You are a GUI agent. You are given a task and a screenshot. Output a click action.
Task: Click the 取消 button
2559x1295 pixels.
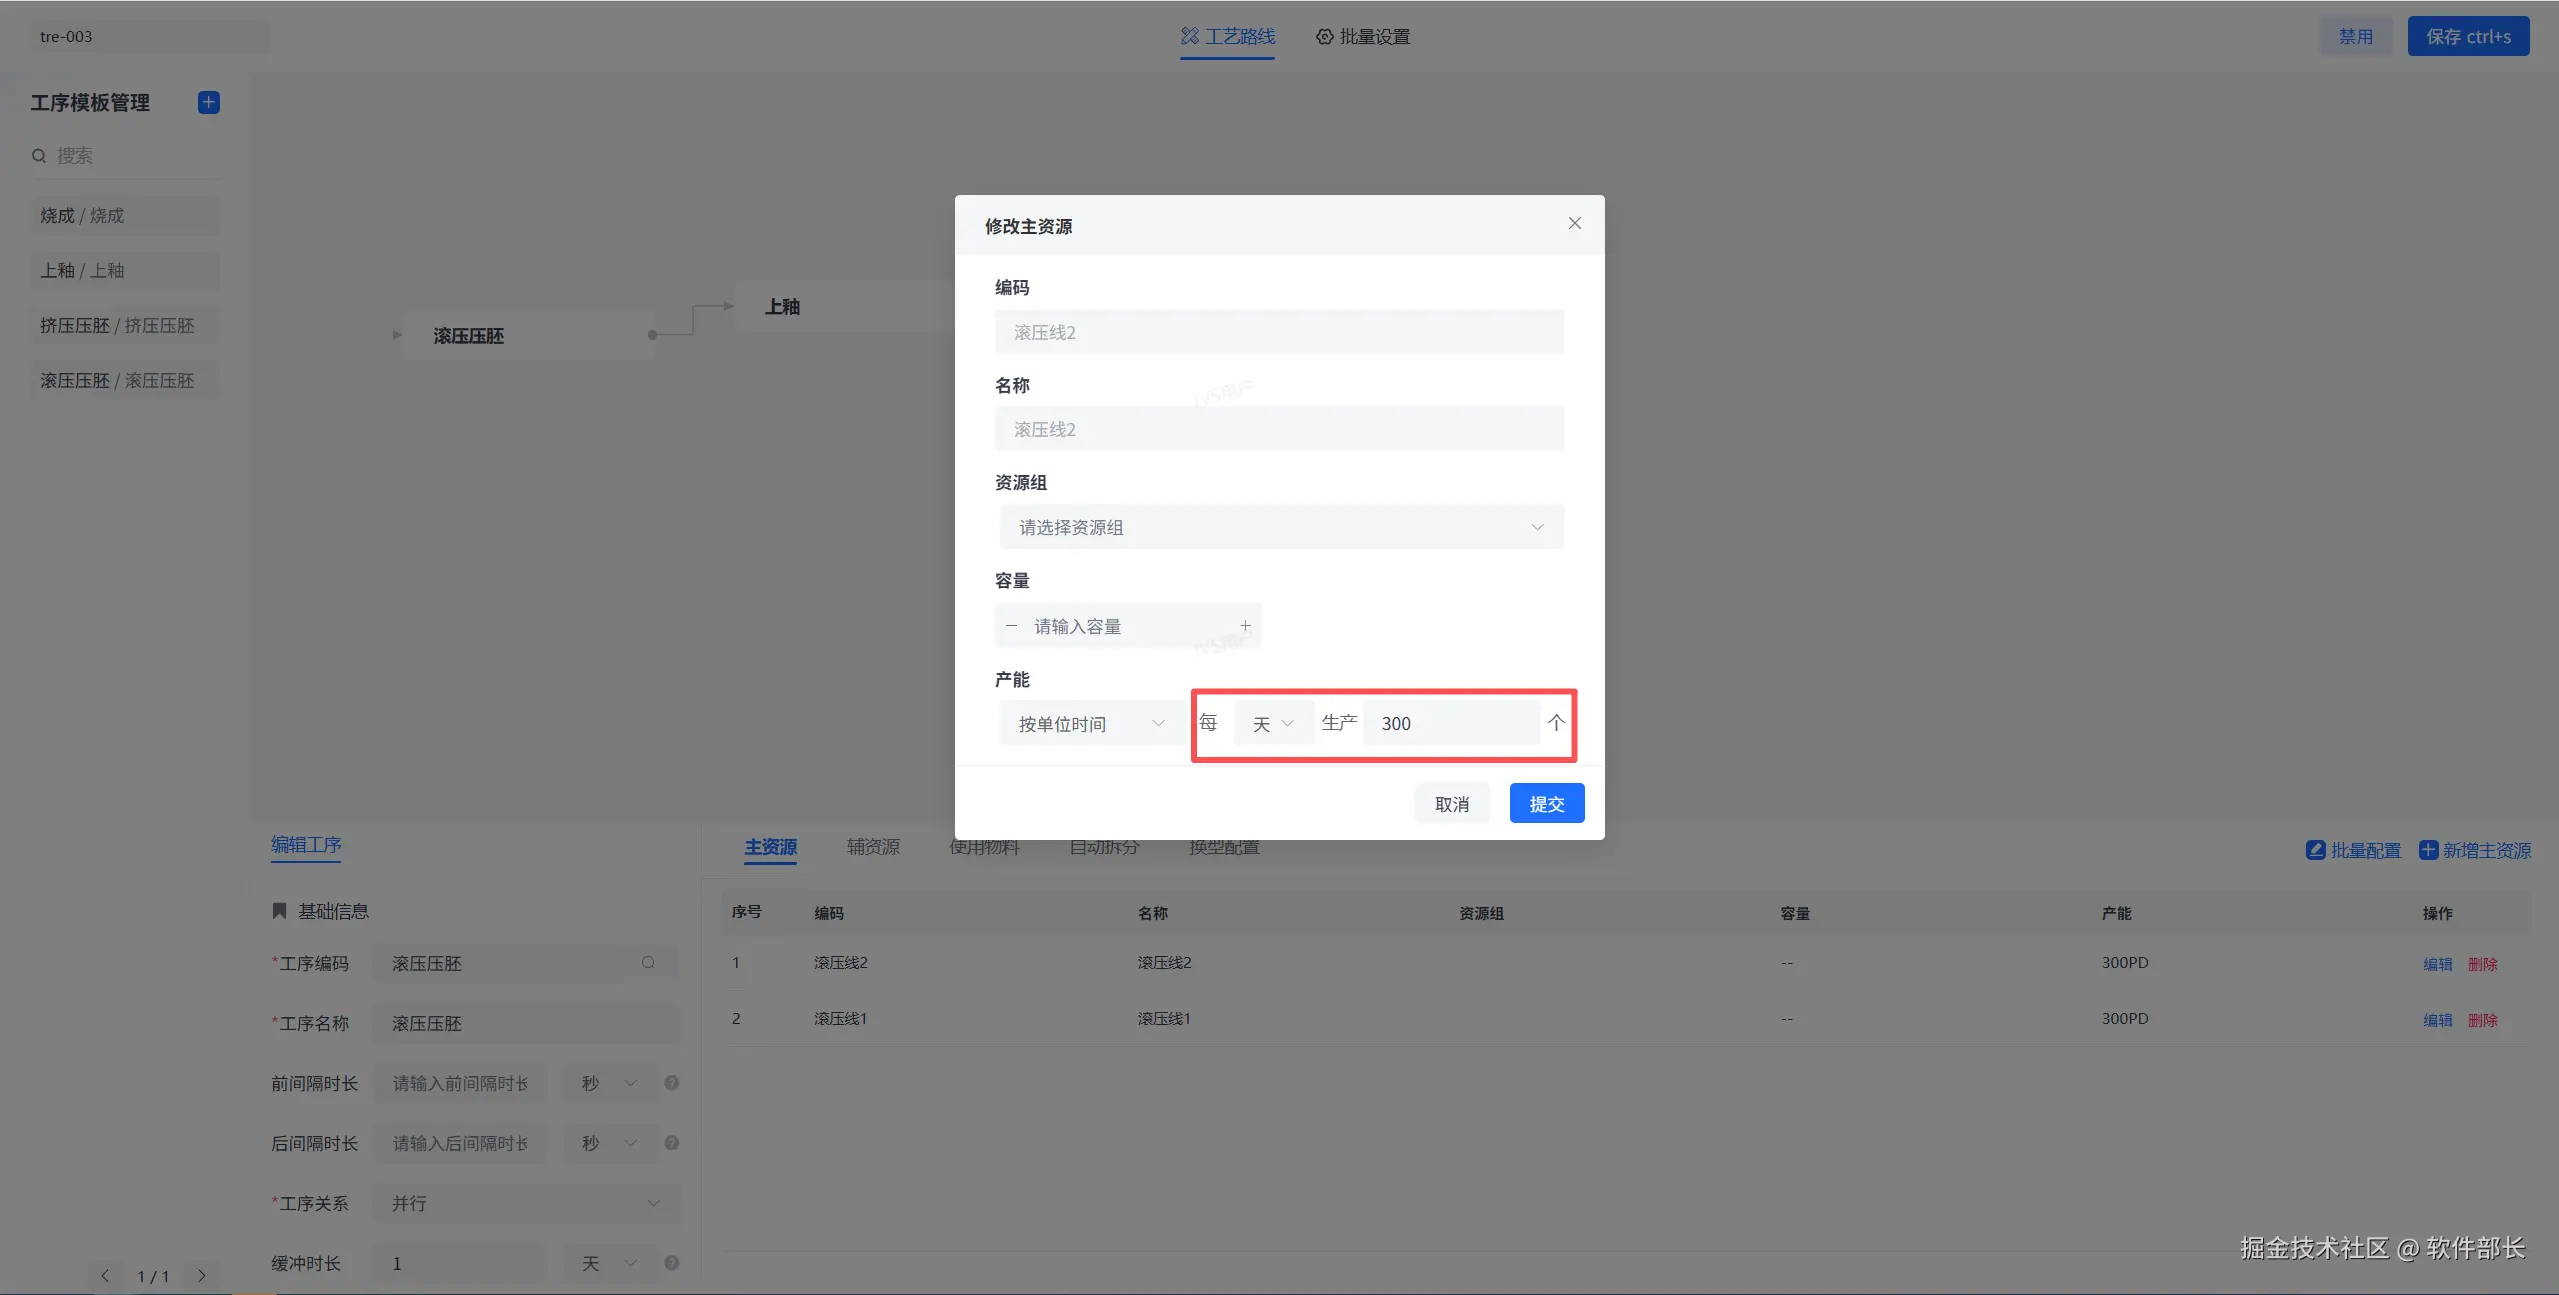[x=1451, y=804]
